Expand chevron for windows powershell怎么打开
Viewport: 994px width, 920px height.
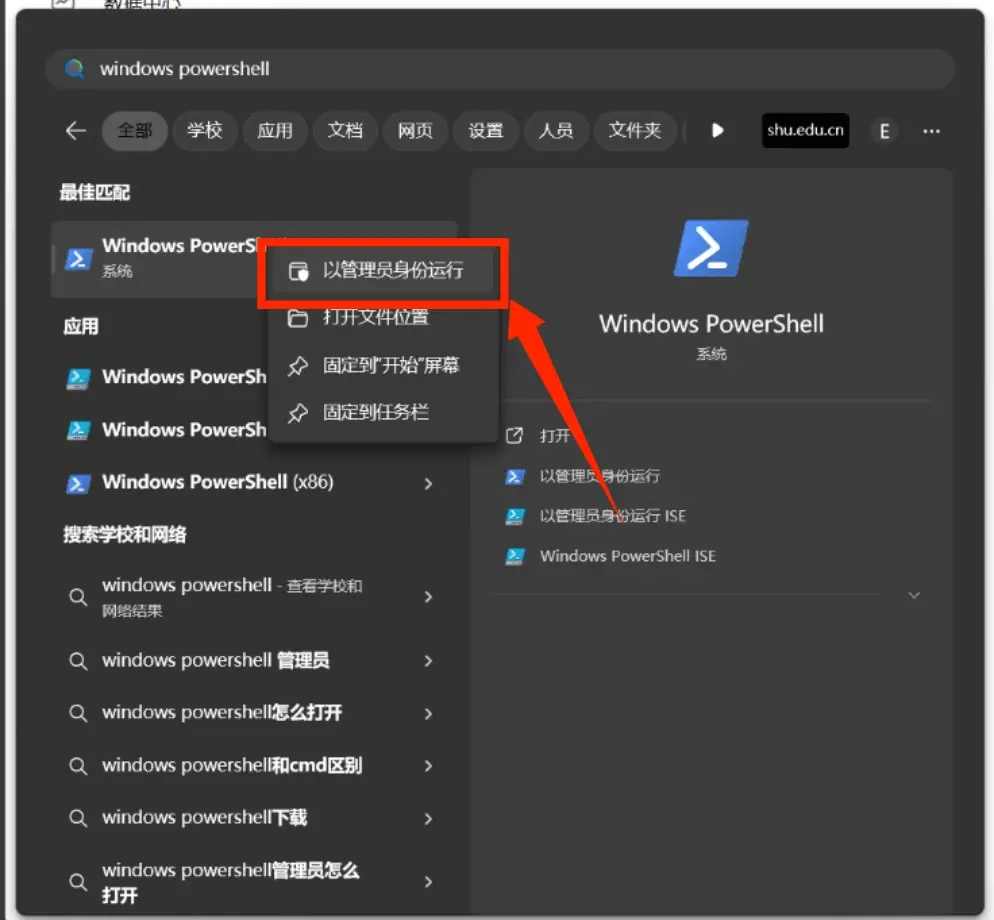tap(429, 714)
